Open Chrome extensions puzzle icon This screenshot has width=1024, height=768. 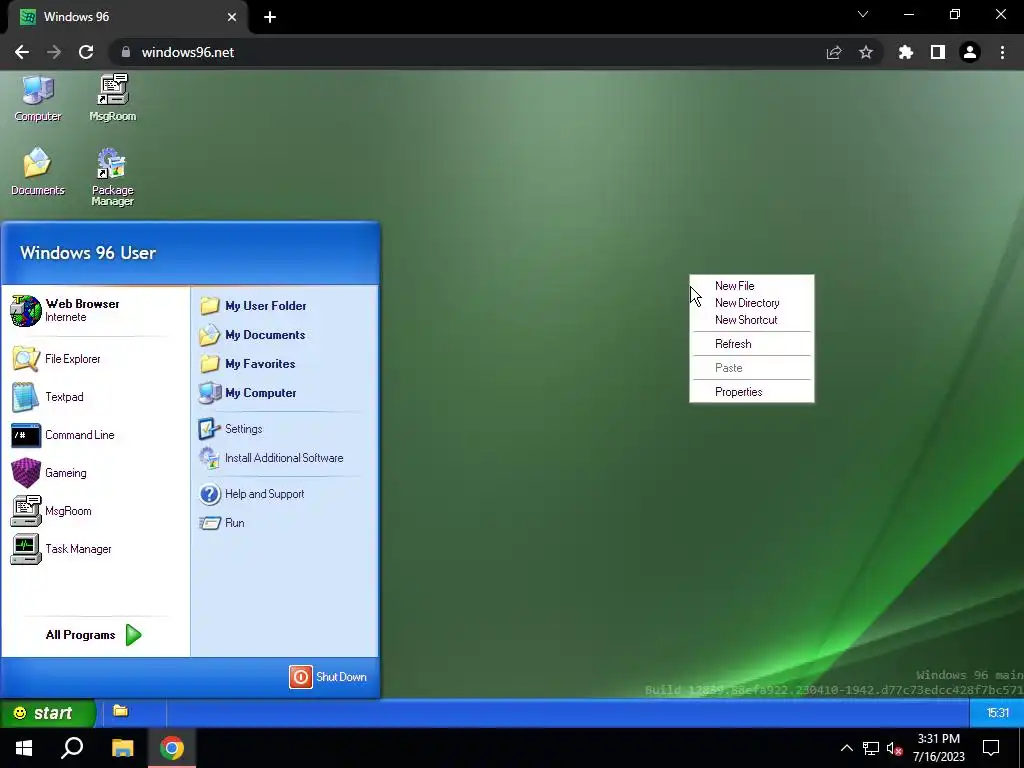(905, 52)
